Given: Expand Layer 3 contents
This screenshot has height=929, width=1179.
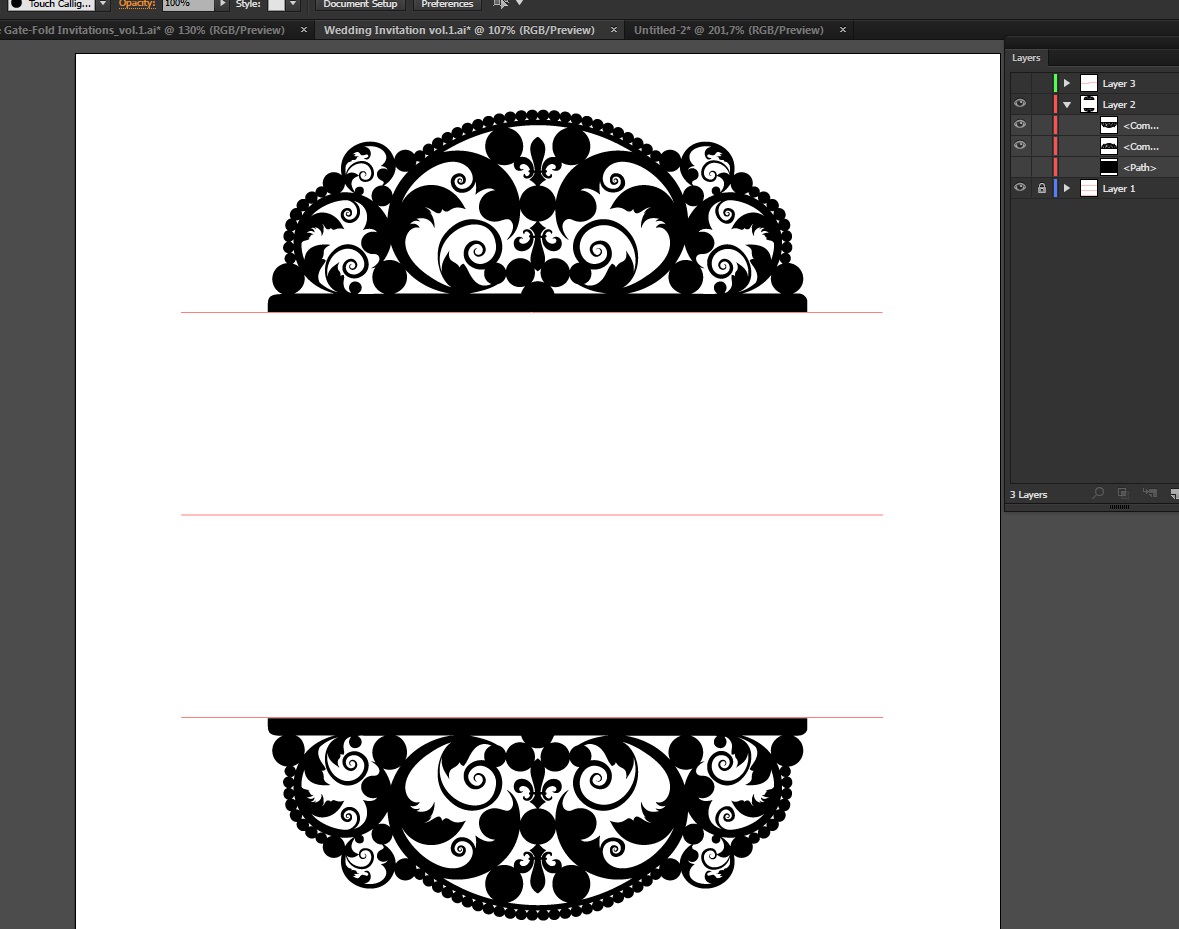Looking at the screenshot, I should pos(1066,83).
